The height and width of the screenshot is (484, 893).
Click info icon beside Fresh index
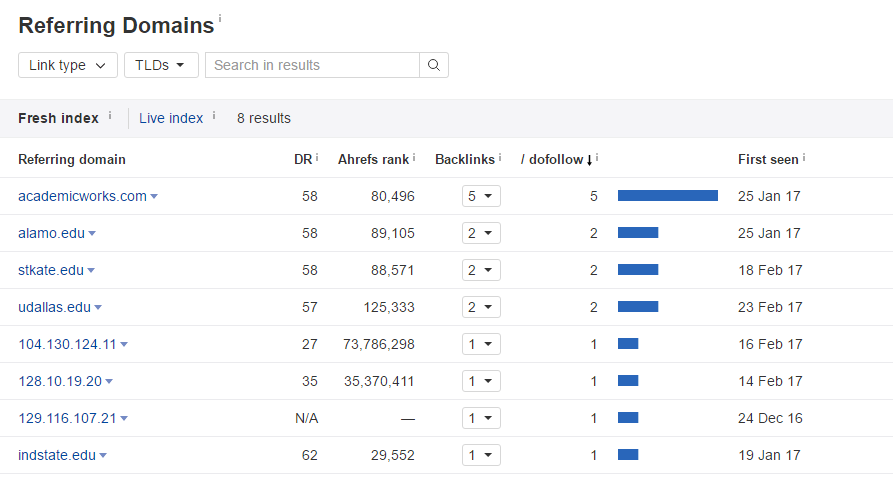(110, 116)
